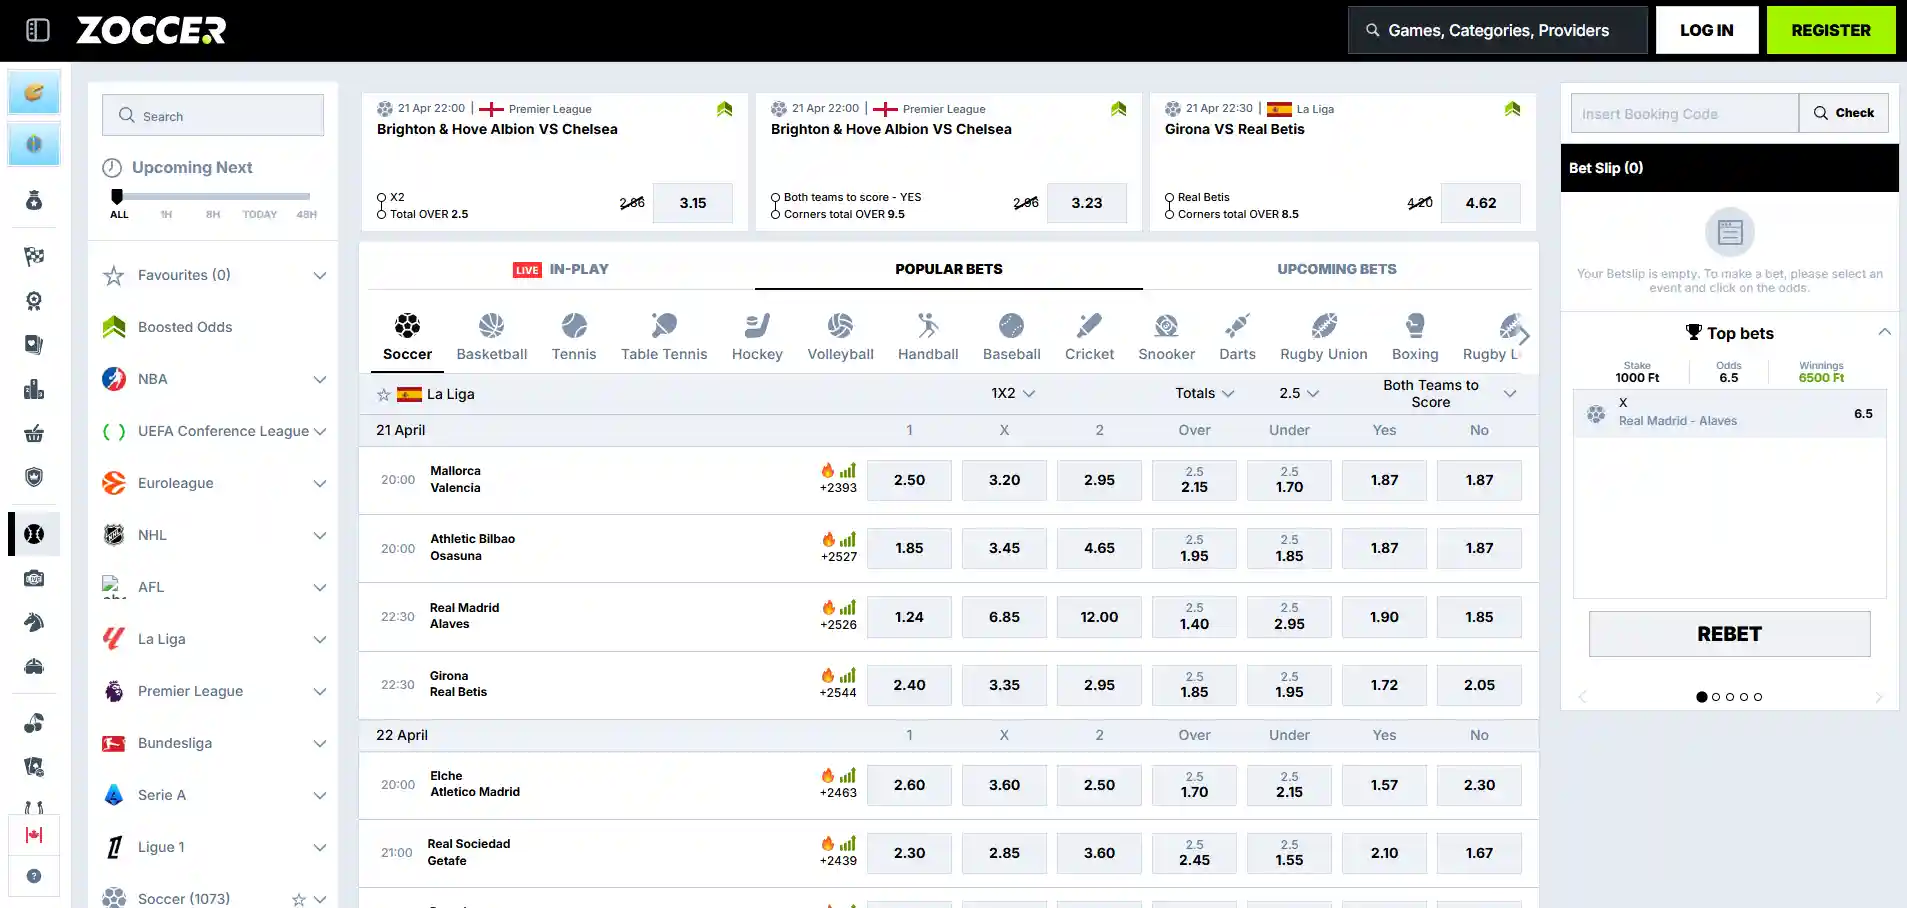Click the magnifier icon in the games search
This screenshot has width=1907, height=908.
tap(1373, 30)
